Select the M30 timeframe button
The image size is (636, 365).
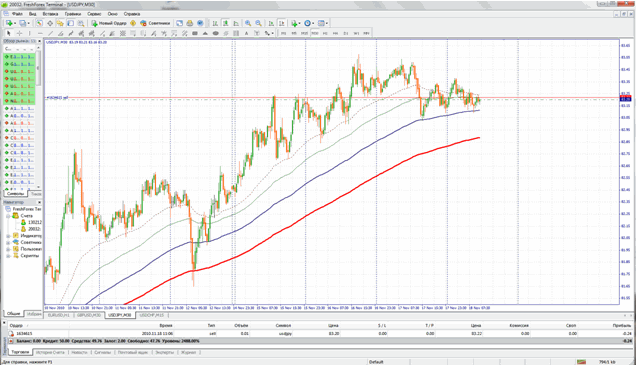click(x=315, y=33)
